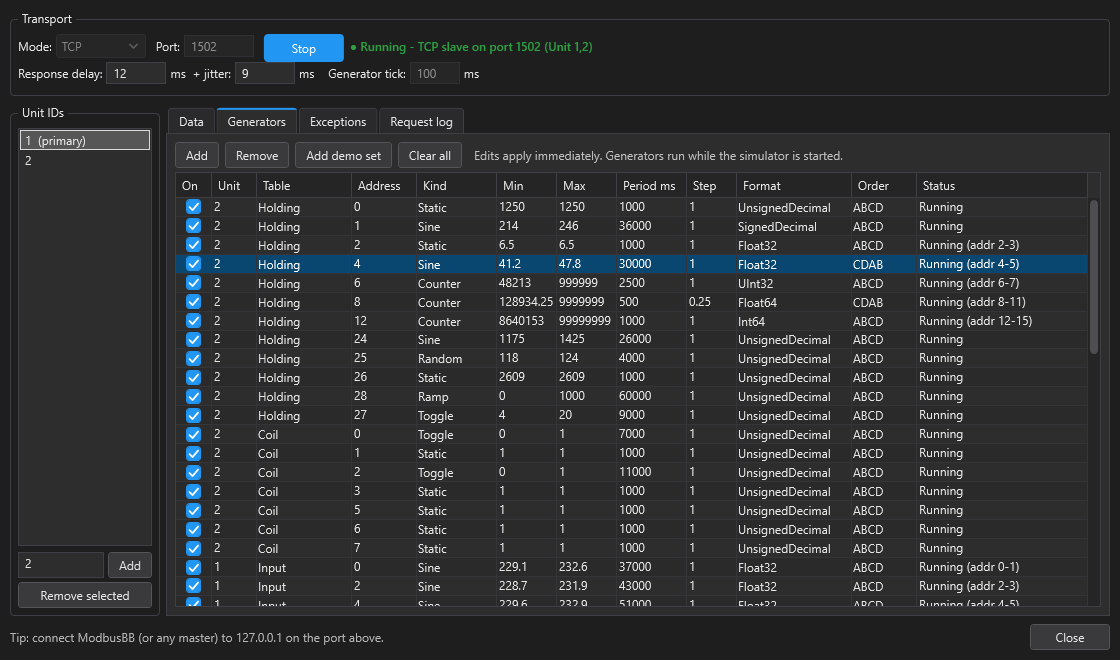Toggle the selected Holding address 4 checkbox

[x=194, y=264]
